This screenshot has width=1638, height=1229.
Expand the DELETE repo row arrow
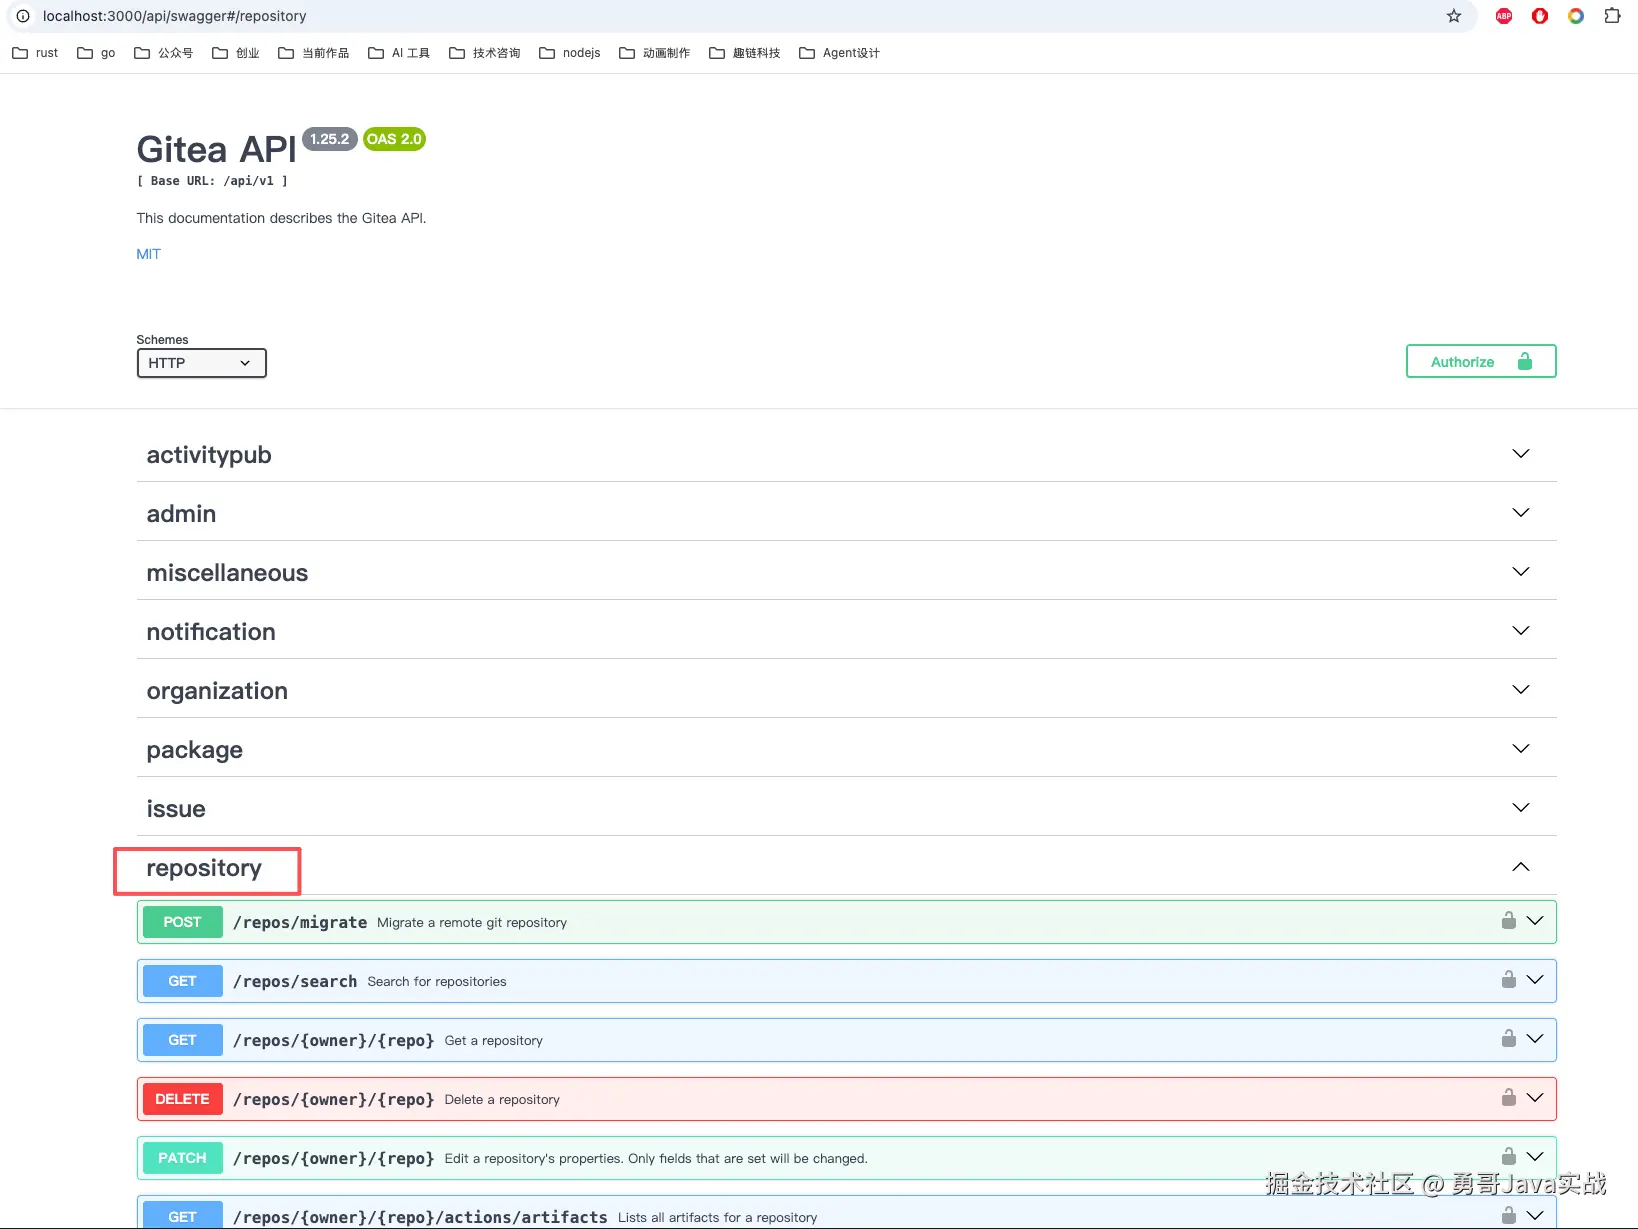tap(1535, 1098)
